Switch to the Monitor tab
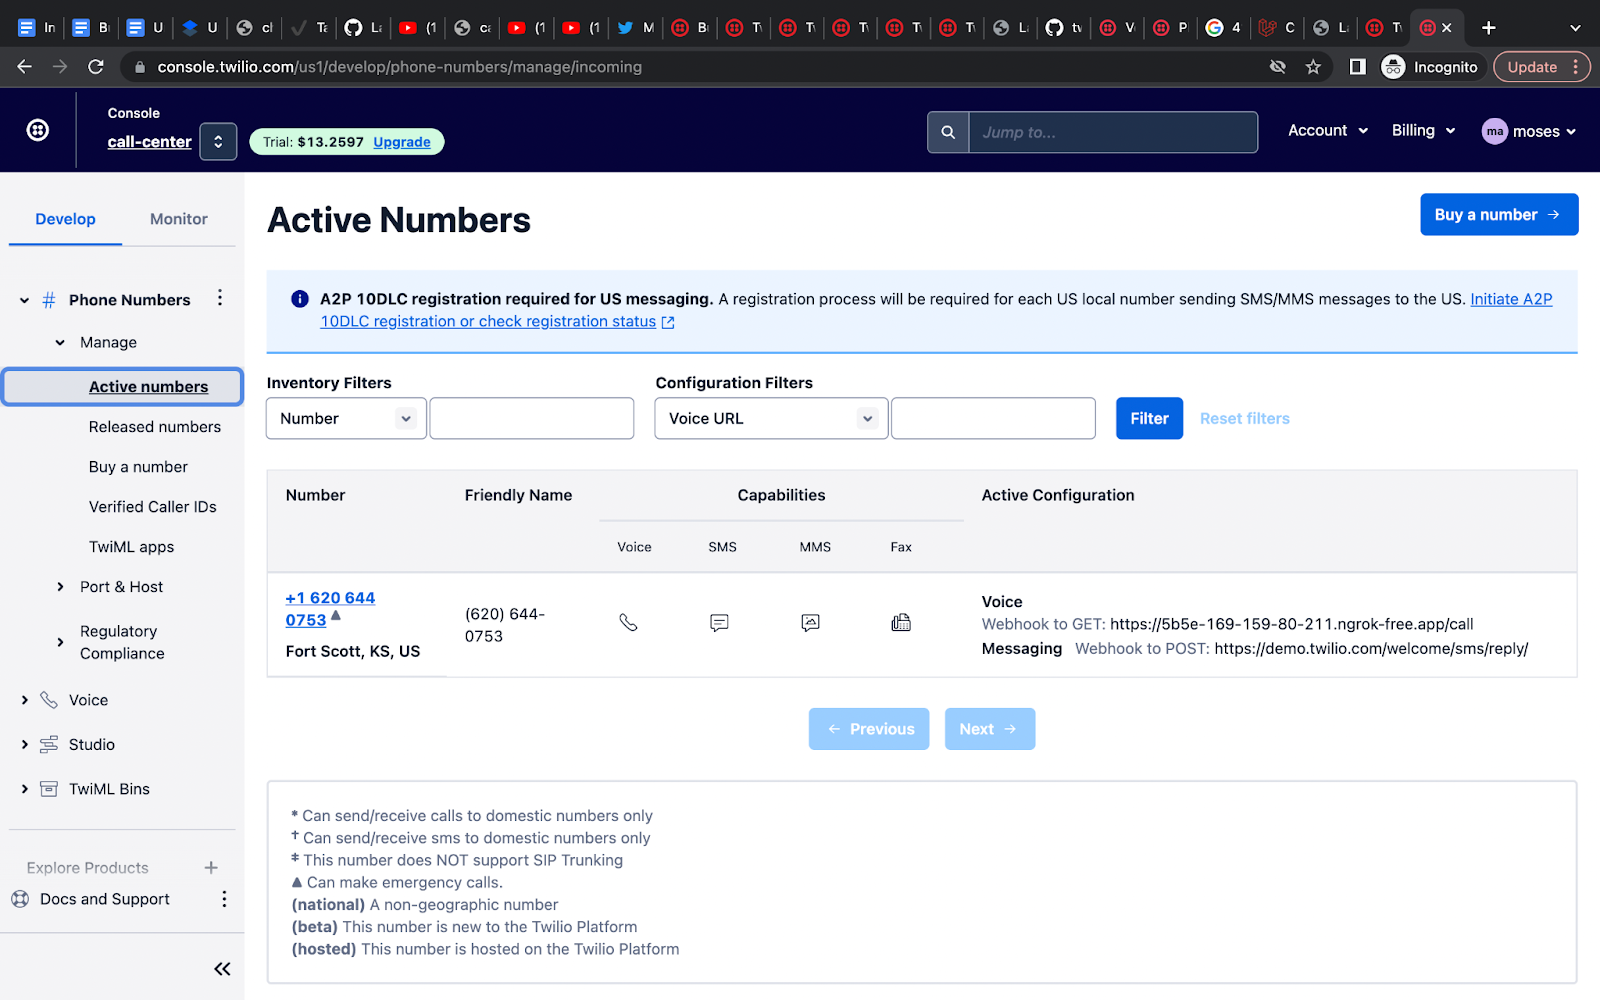This screenshot has width=1600, height=1000. (x=179, y=219)
